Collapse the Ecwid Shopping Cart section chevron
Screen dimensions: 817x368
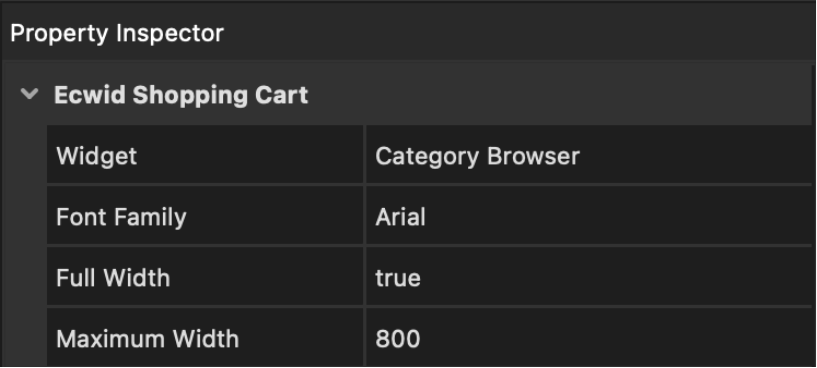coord(29,94)
